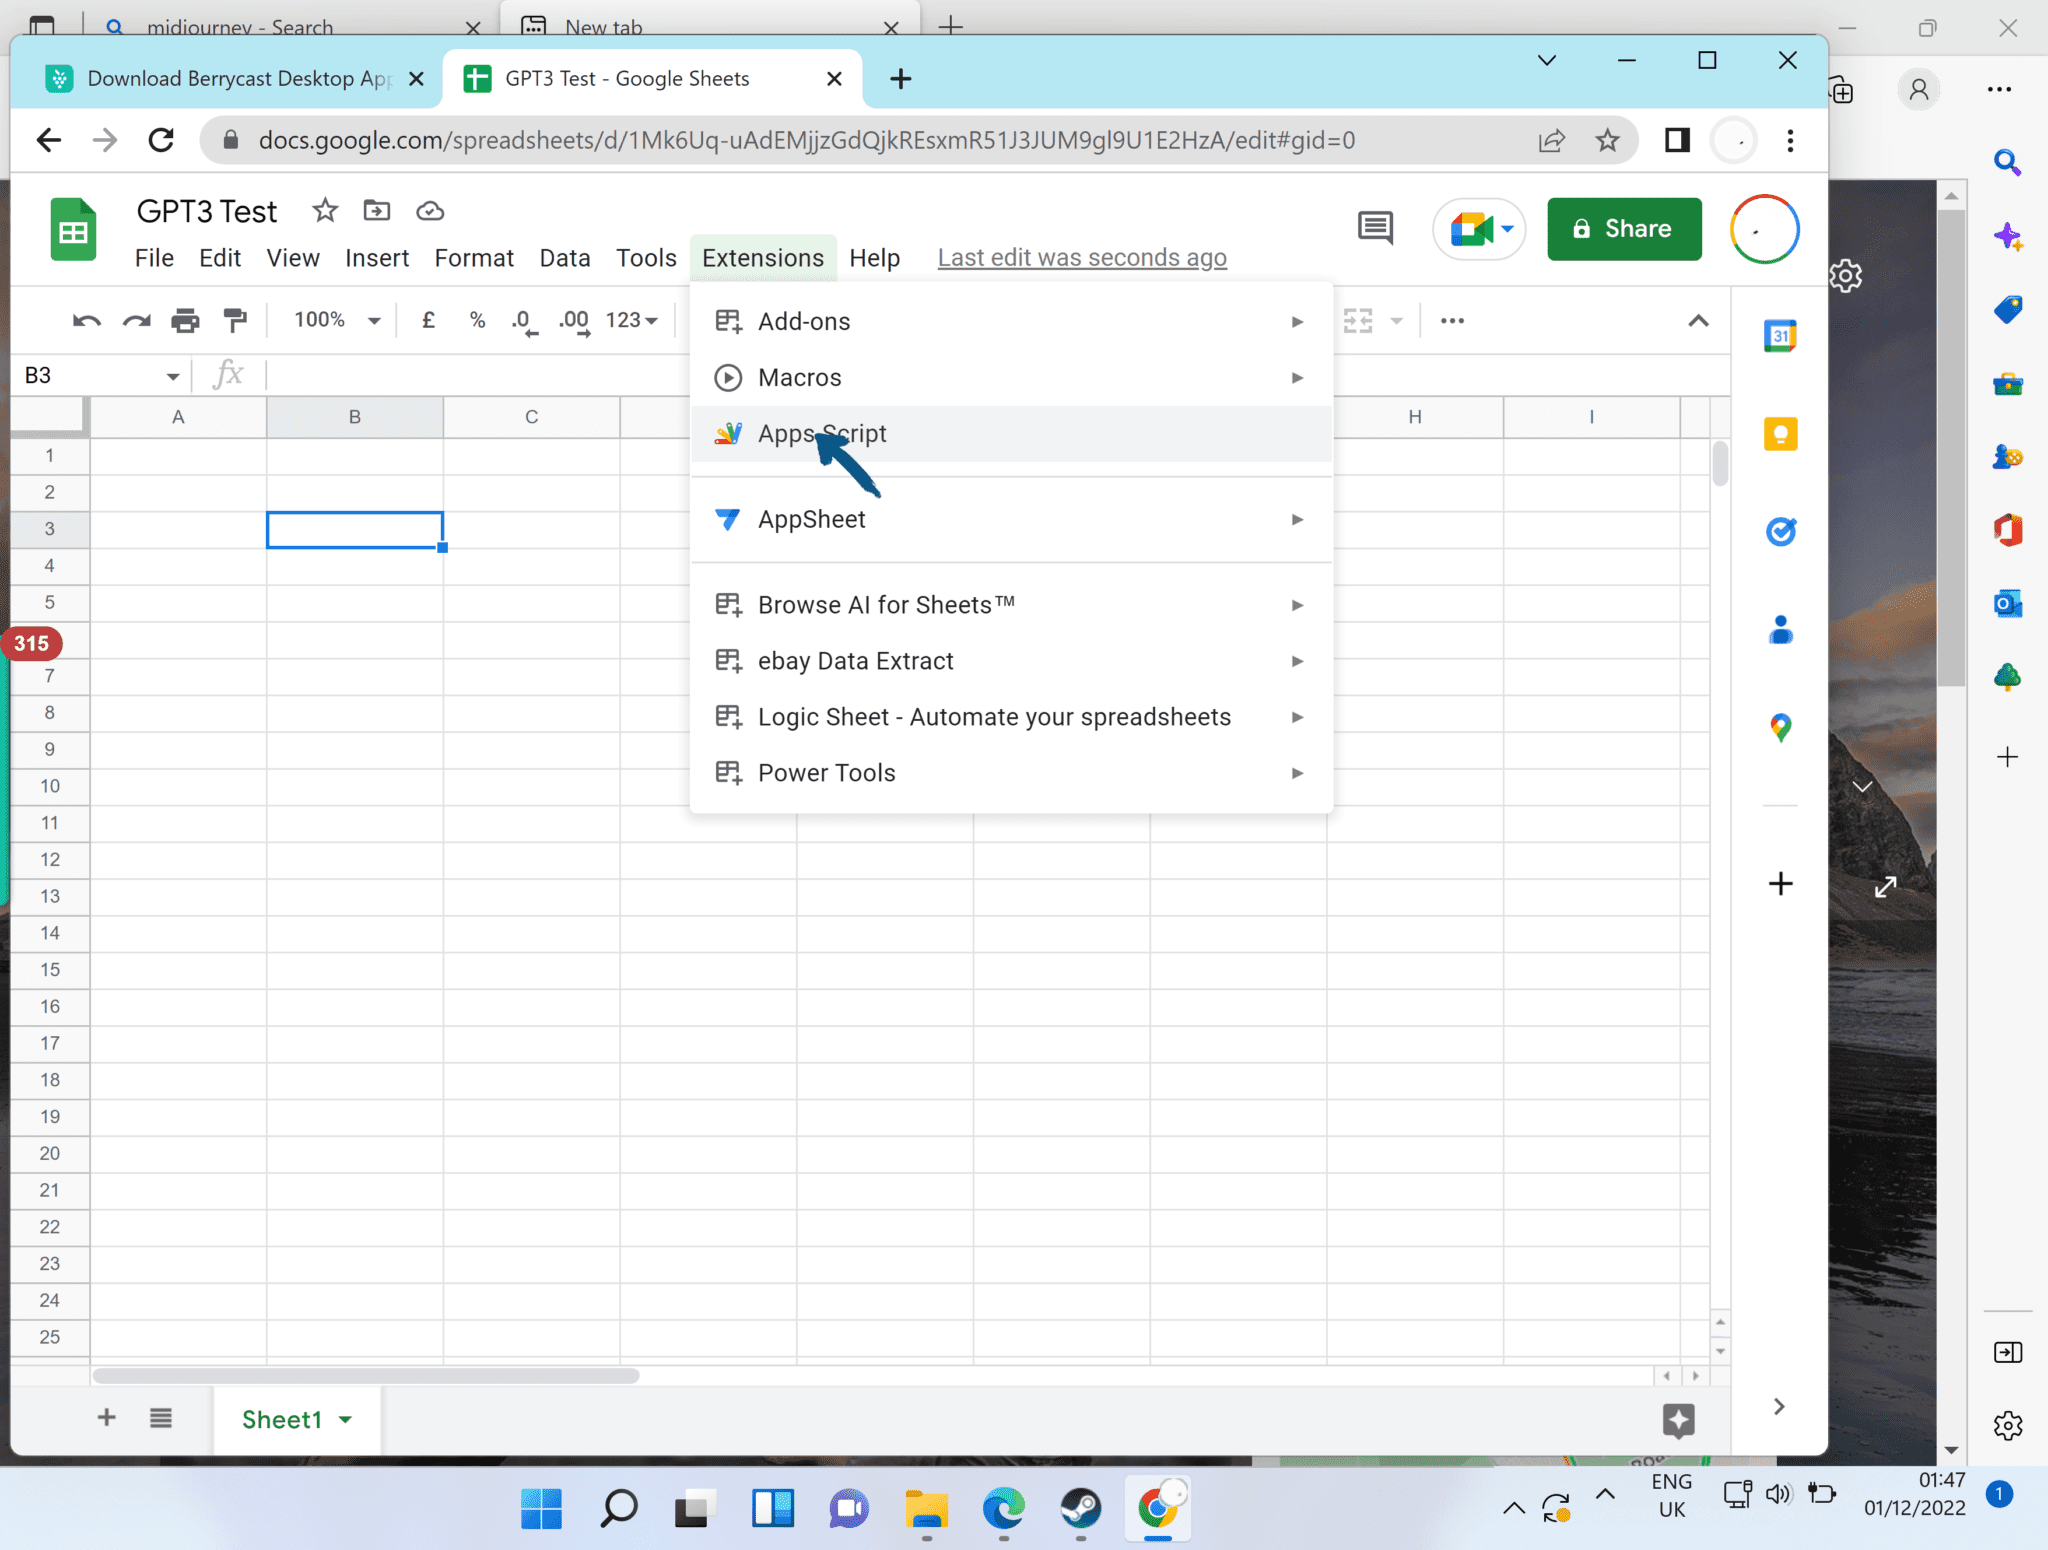Click the Chrome address bar URL
Viewport: 2048px width, 1550px height.
pos(806,140)
